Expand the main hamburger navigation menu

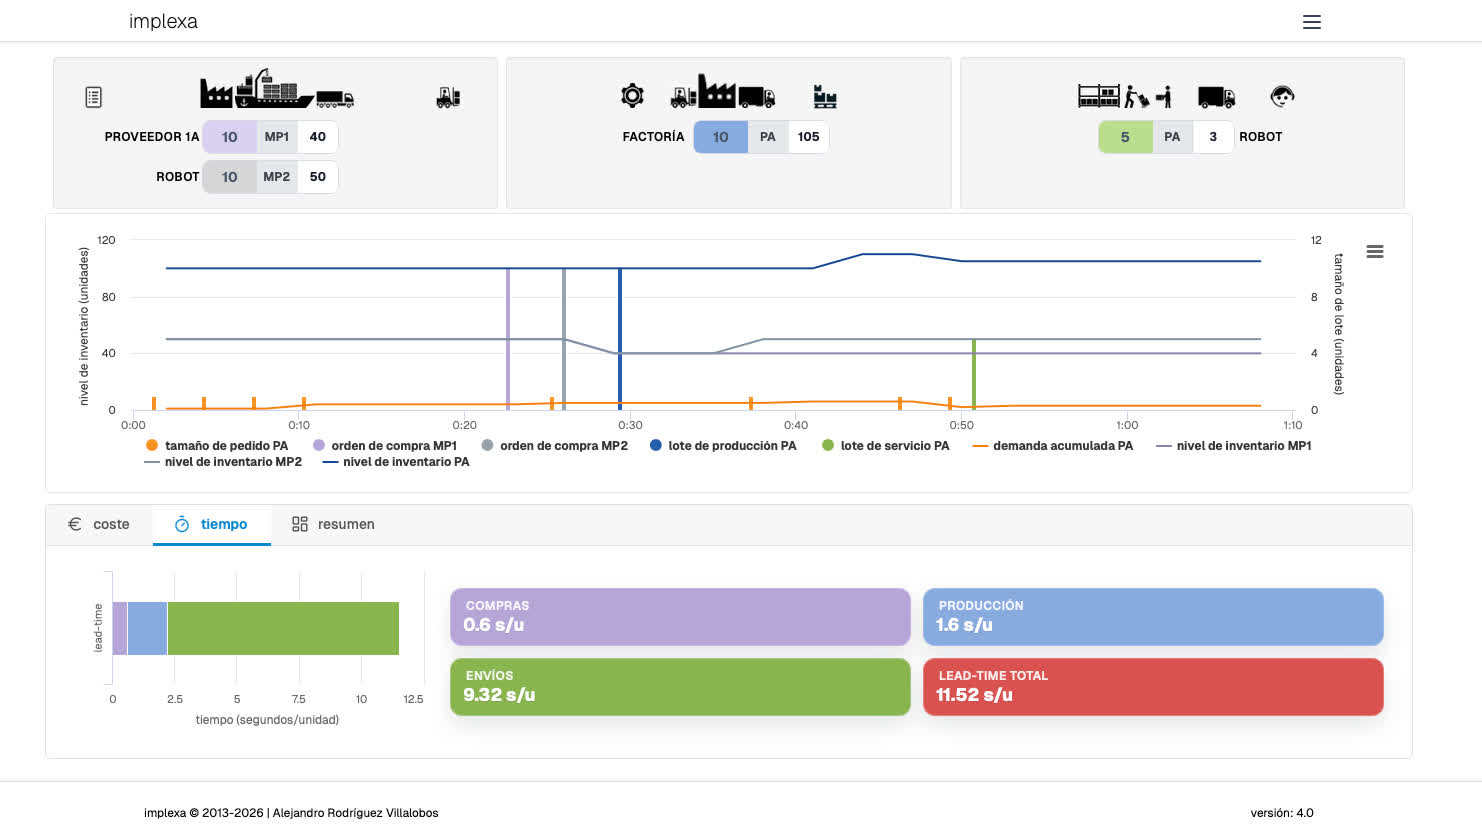pos(1312,22)
